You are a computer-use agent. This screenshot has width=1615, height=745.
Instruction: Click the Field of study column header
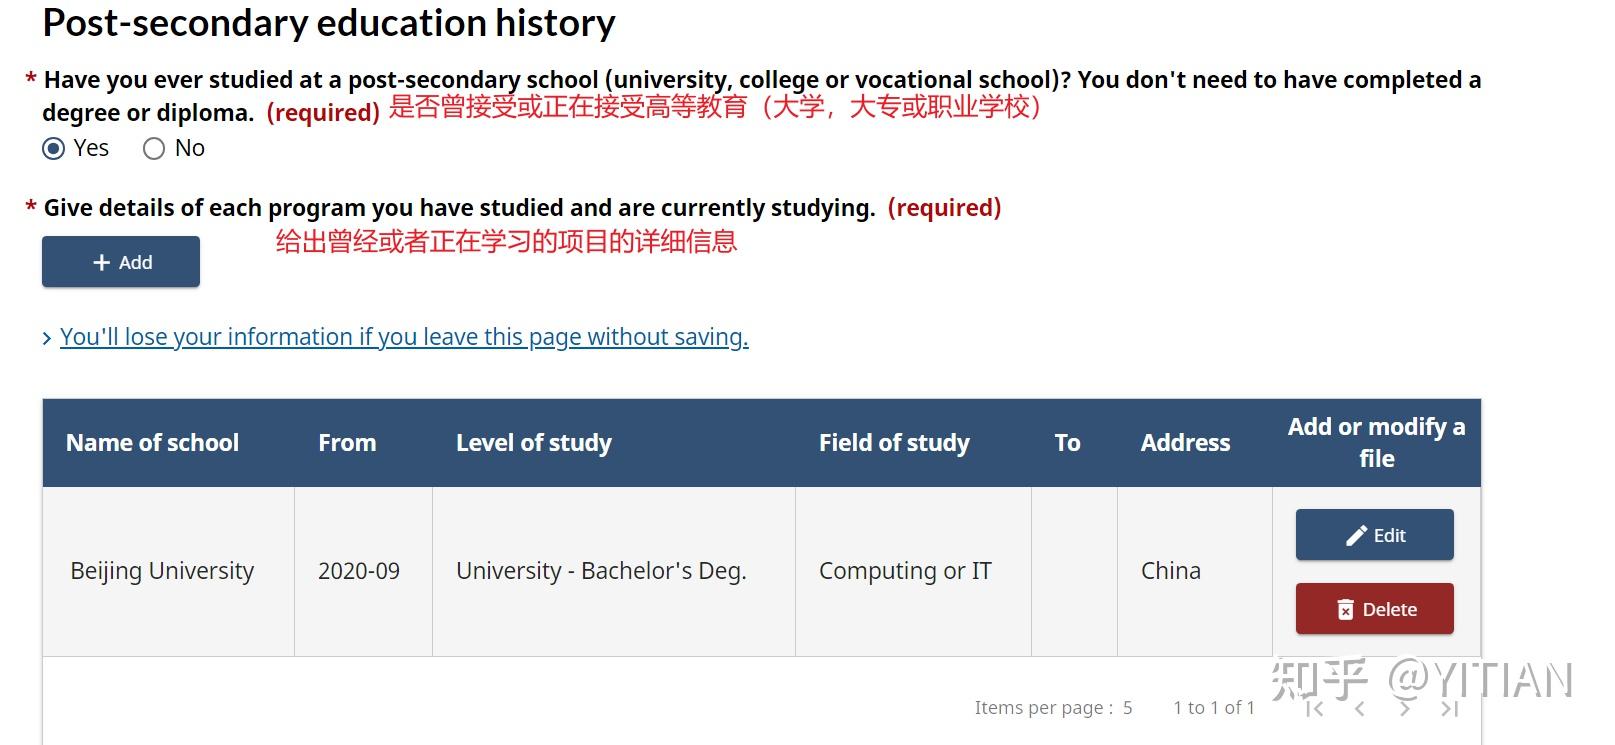coord(894,443)
